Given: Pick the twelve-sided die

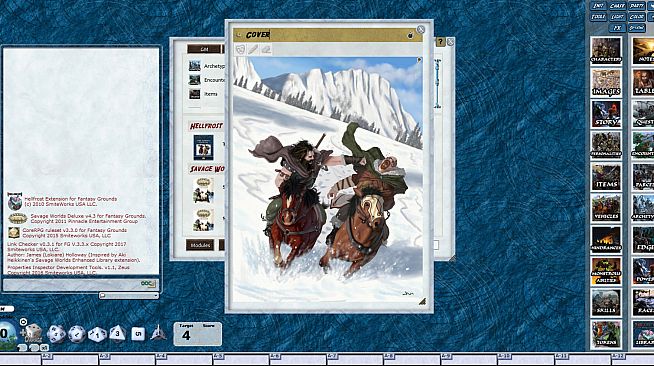Looking at the screenshot, I should [77, 334].
